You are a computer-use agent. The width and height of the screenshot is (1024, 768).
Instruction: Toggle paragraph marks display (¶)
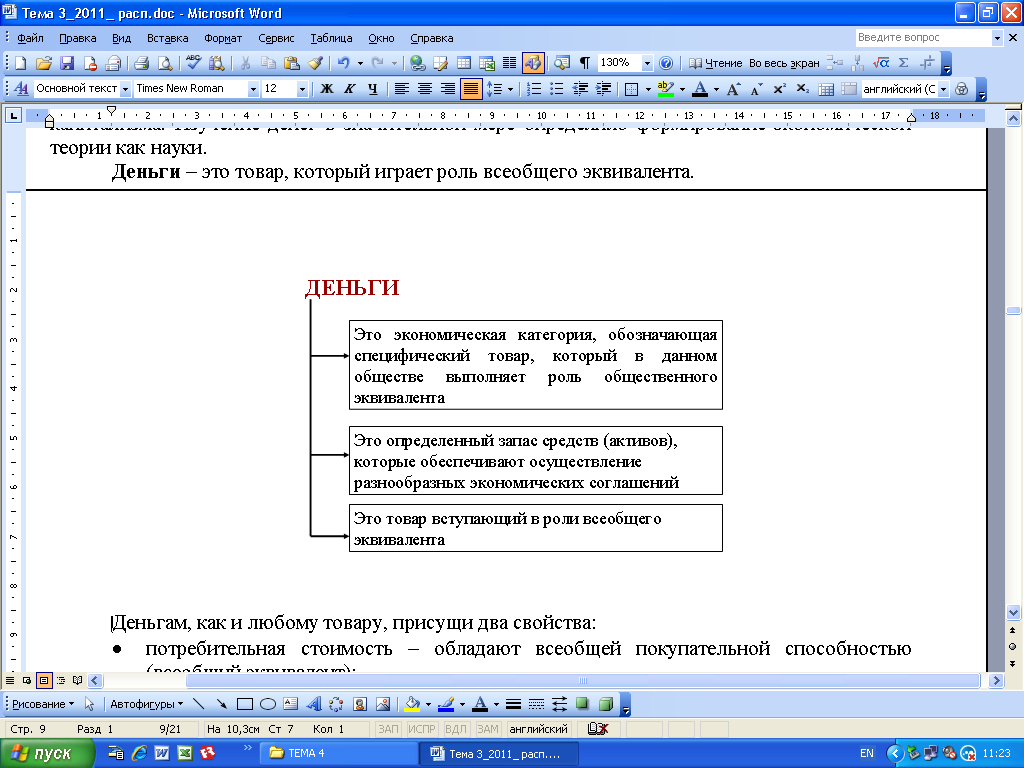coord(585,63)
